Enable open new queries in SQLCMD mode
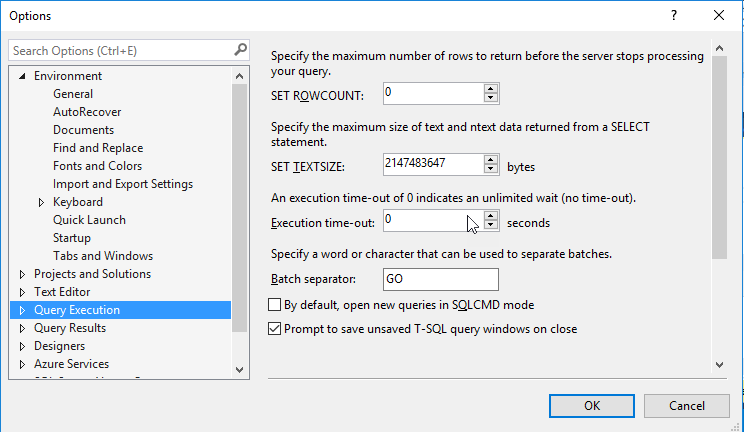The height and width of the screenshot is (432, 744). point(276,305)
